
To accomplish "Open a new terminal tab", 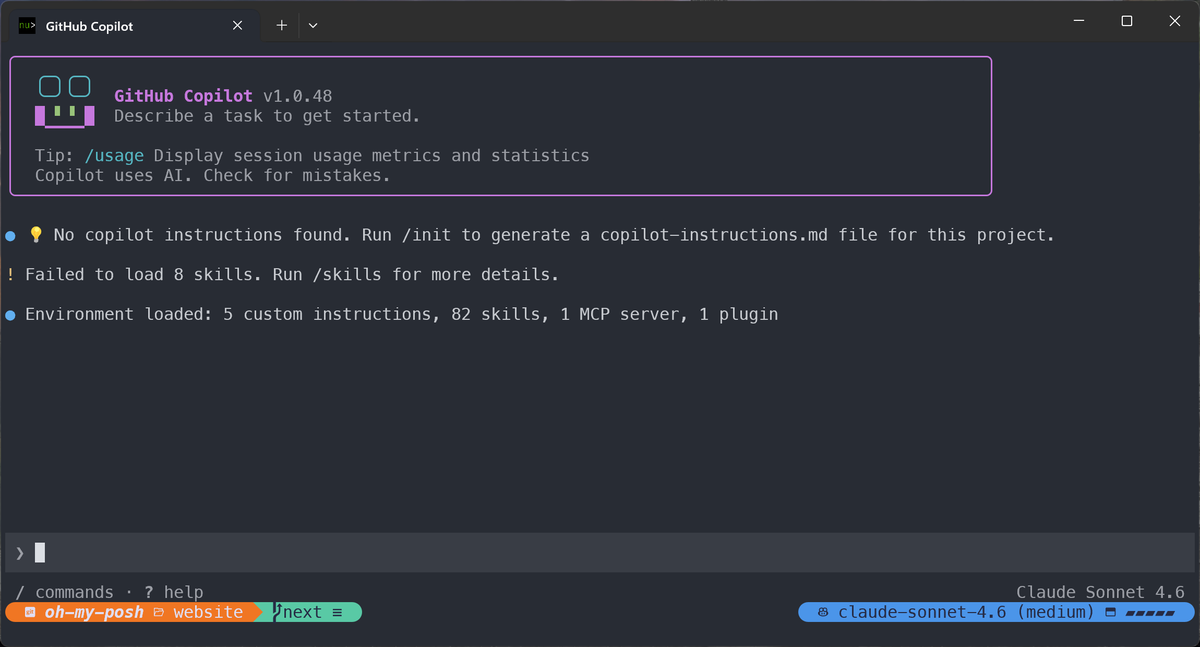I will click(x=281, y=26).
